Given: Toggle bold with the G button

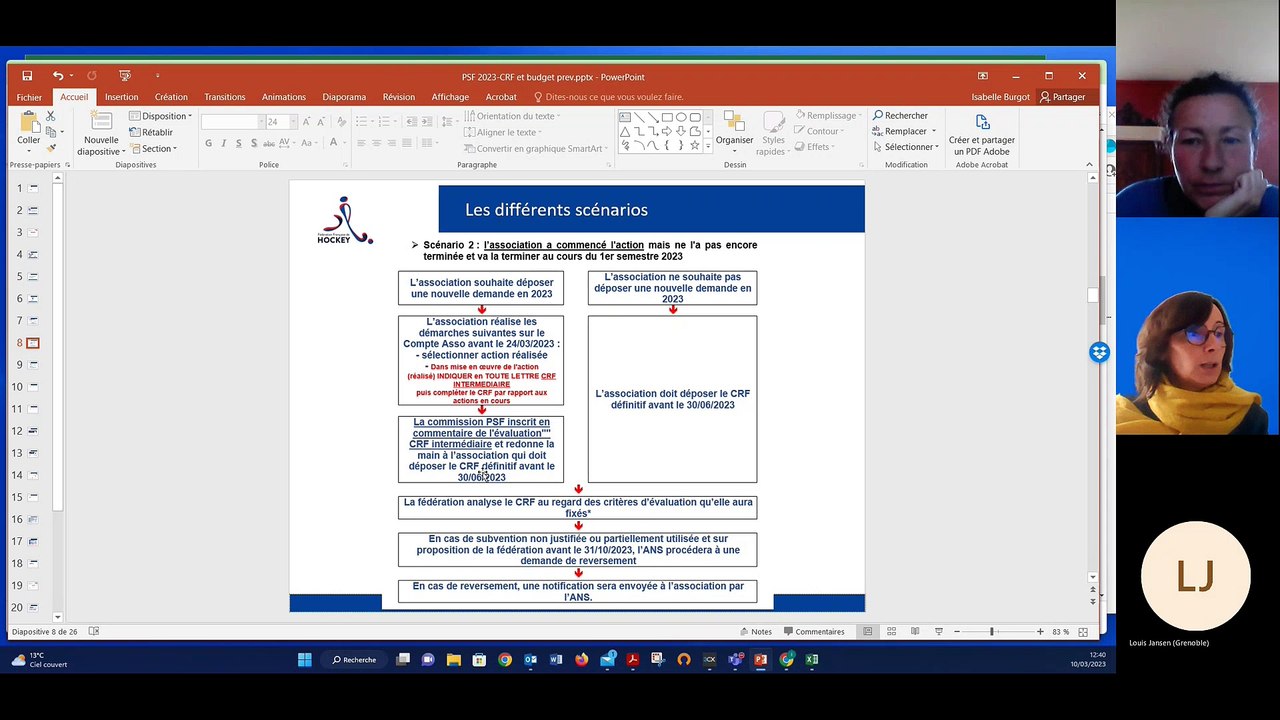Looking at the screenshot, I should point(208,144).
